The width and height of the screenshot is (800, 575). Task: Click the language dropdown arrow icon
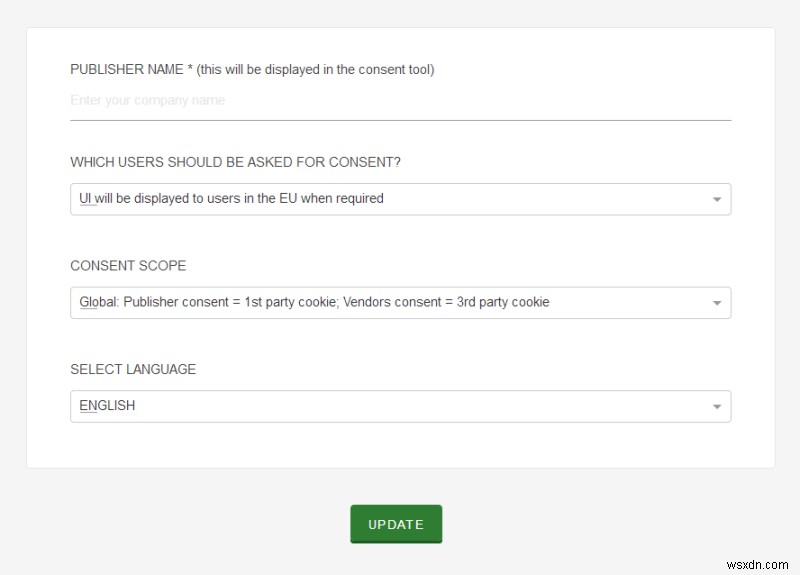(x=717, y=407)
